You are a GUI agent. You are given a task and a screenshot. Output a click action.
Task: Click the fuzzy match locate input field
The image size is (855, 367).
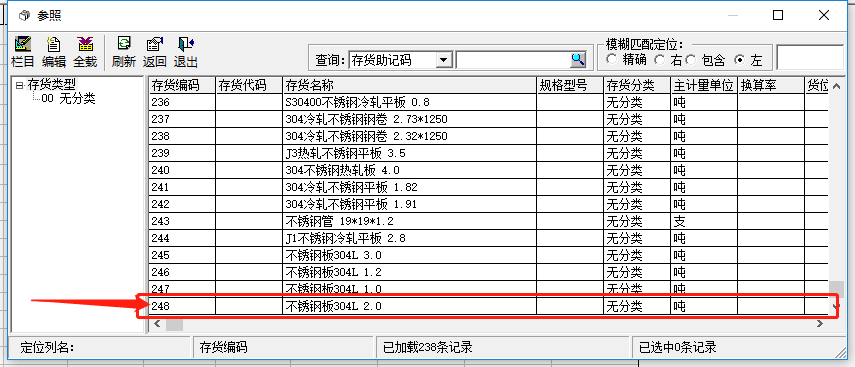pyautogui.click(x=809, y=58)
